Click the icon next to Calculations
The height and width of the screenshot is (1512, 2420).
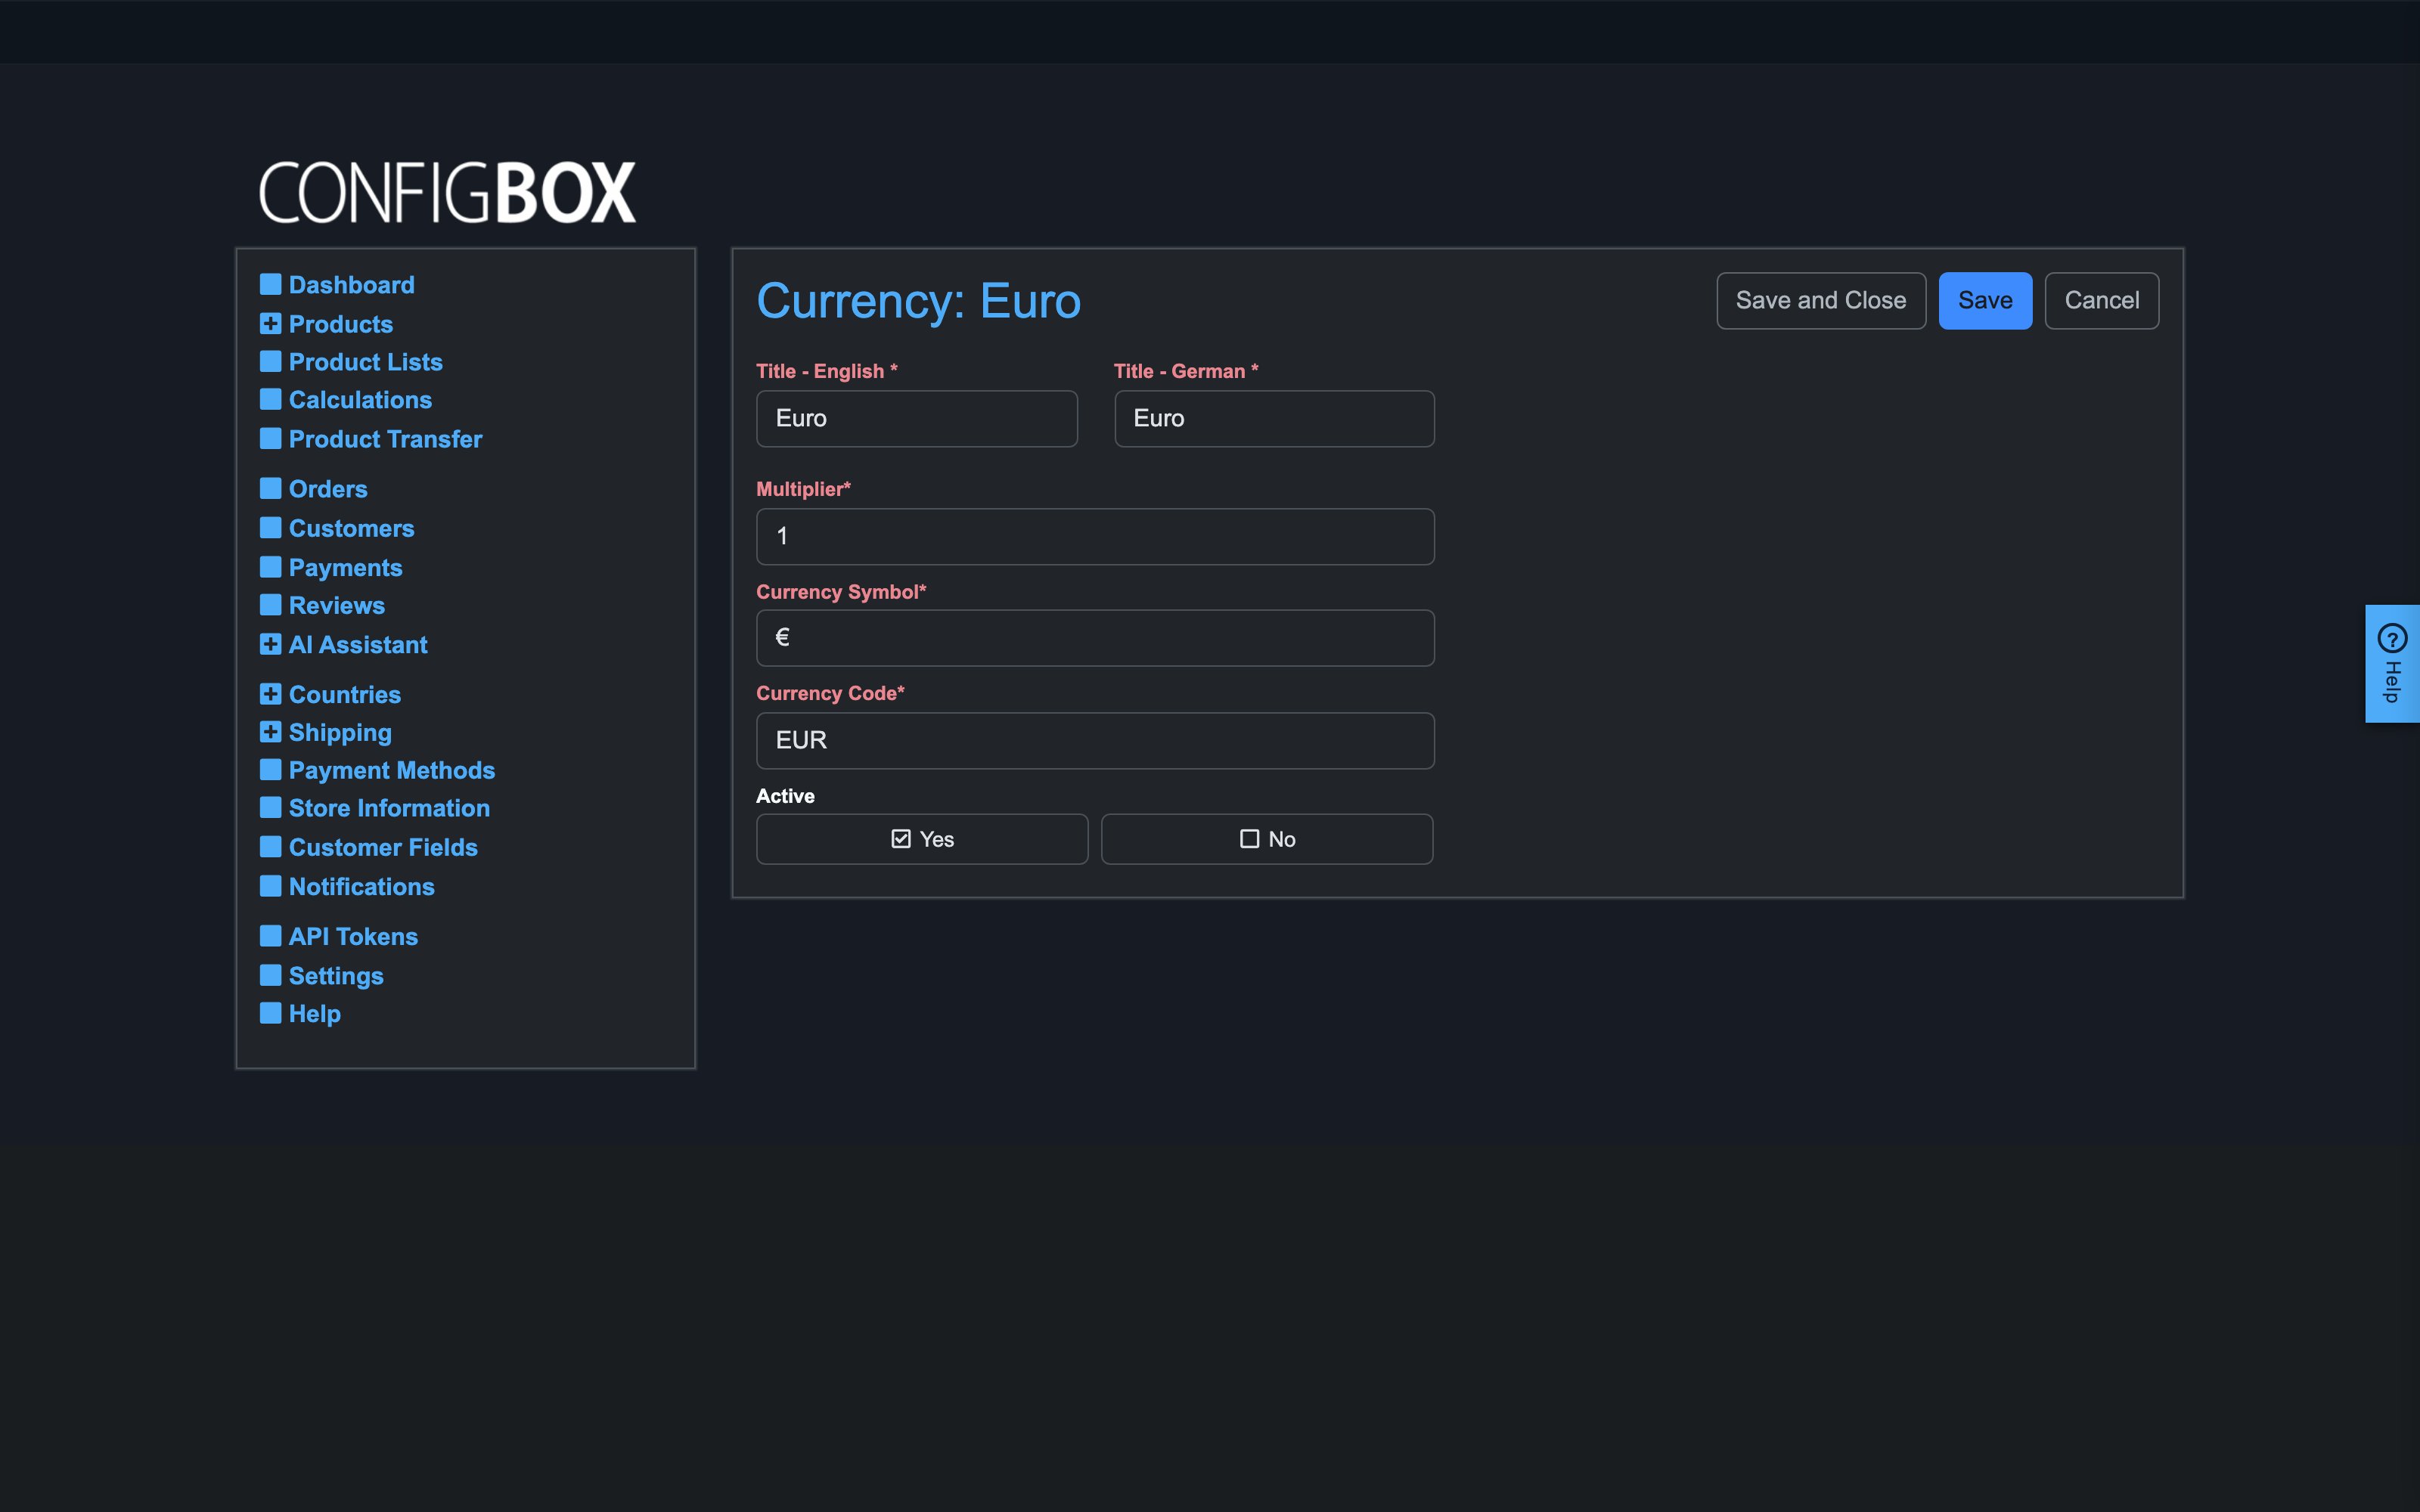click(270, 400)
